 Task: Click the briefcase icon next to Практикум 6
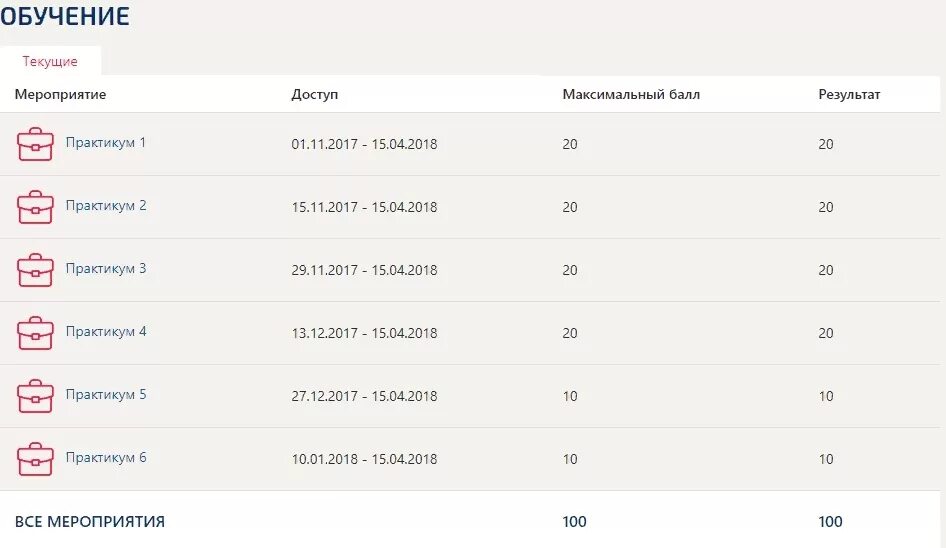35,459
